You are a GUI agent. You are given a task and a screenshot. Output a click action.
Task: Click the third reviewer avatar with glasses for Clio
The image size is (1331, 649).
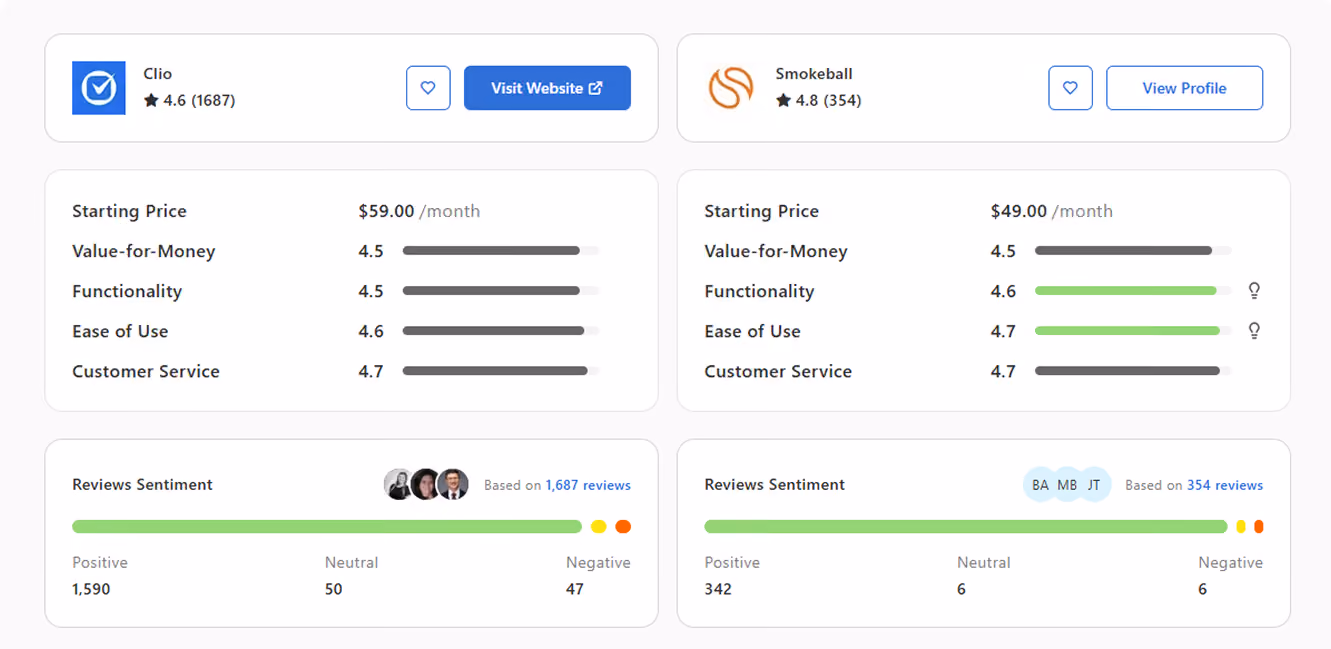pos(454,484)
